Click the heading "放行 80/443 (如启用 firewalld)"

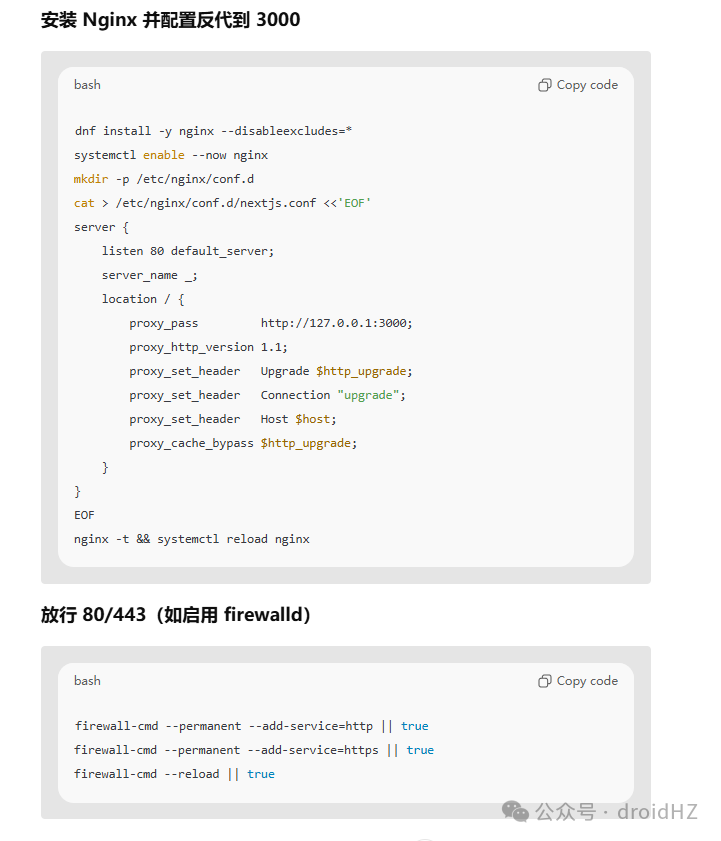tap(176, 615)
